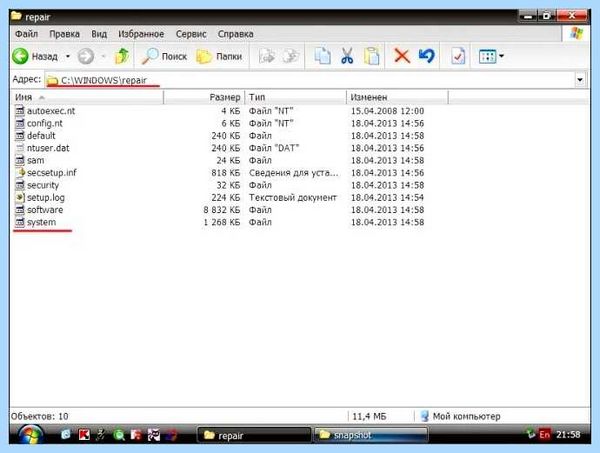Select the default file
This screenshot has height=453, width=600.
coord(41,136)
